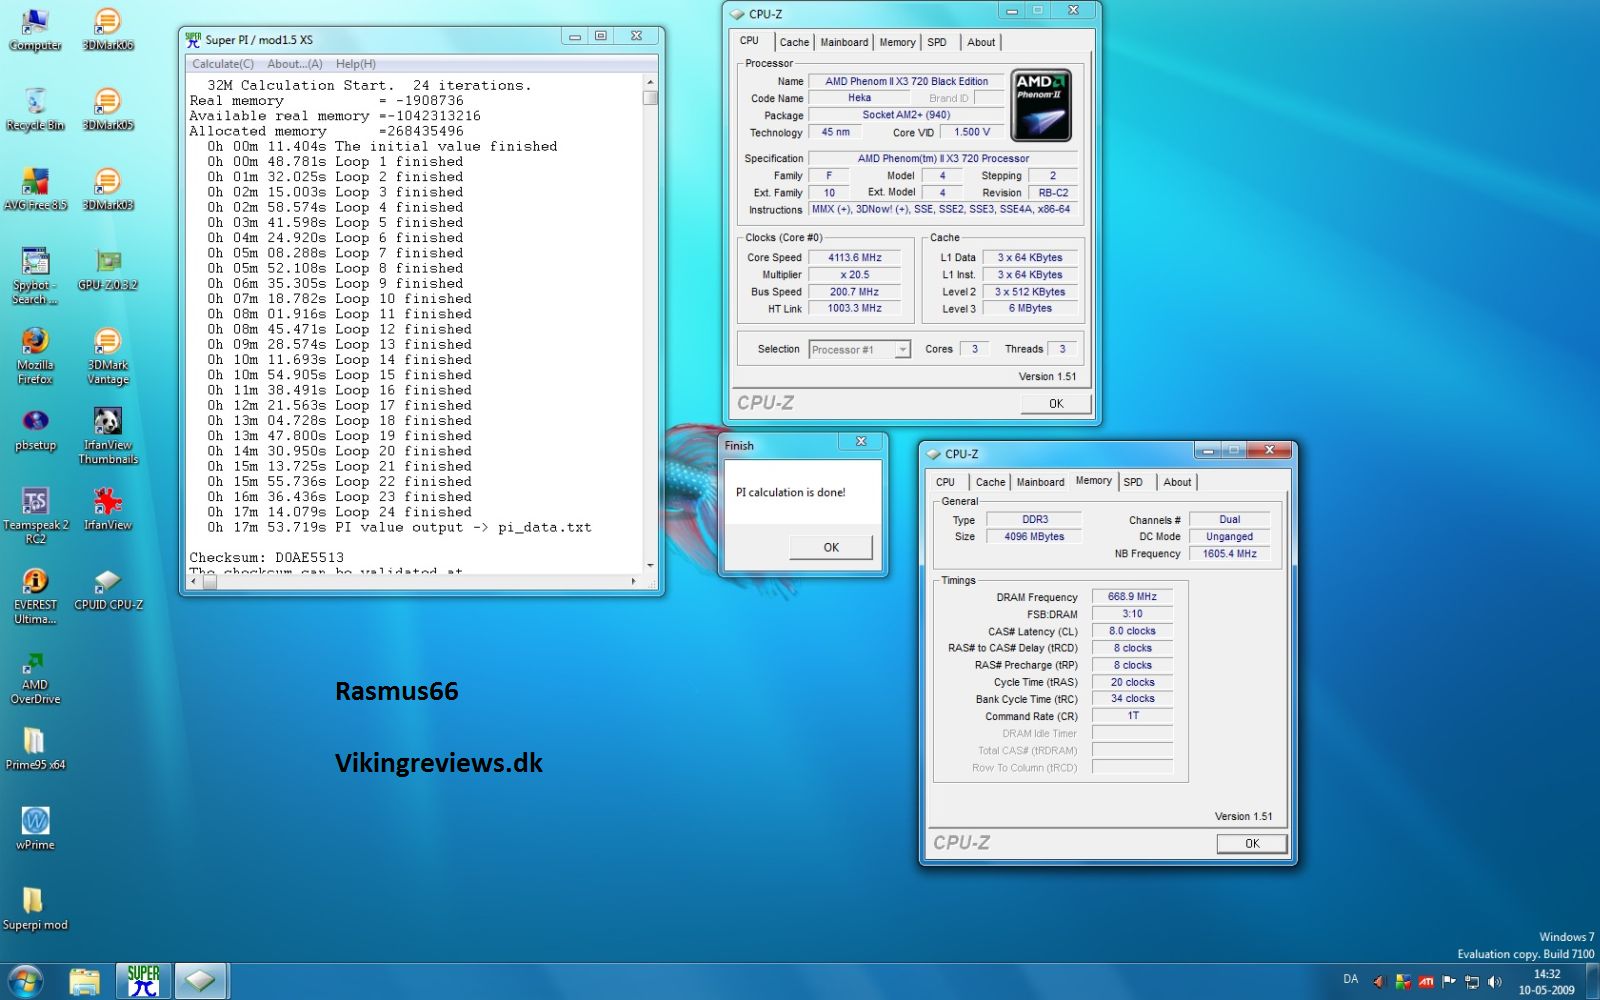This screenshot has width=1600, height=1000.
Task: Open the red IrfanView desktop icon
Action: click(107, 508)
